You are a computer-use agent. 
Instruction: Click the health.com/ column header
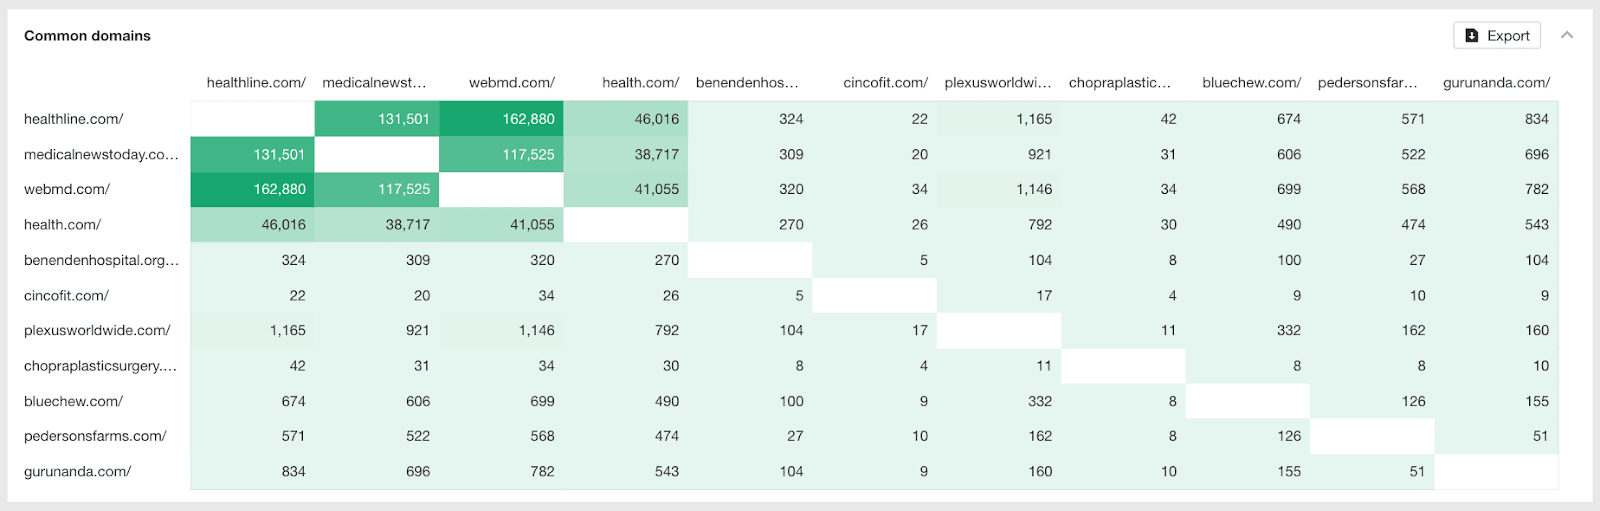point(640,83)
